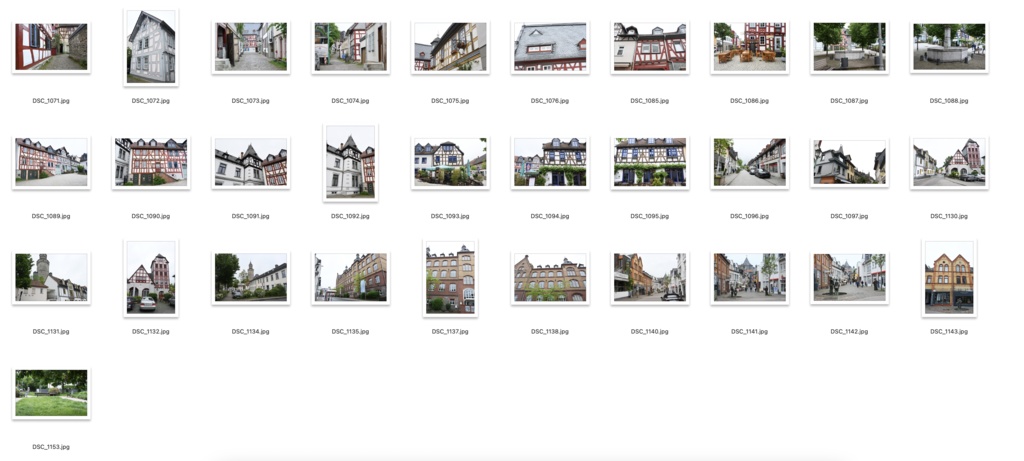1024x461 pixels.
Task: Click the DSC_1097.jpg thumbnail
Action: pyautogui.click(x=849, y=163)
